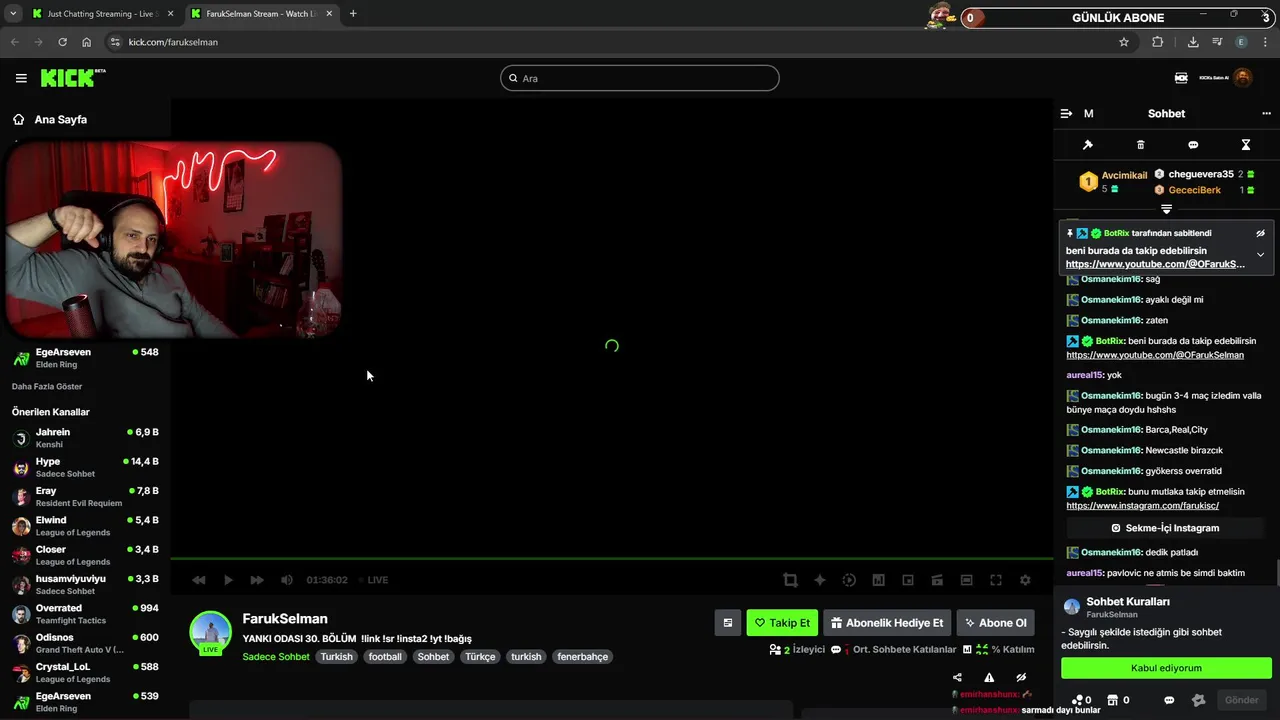The width and height of the screenshot is (1280, 720).
Task: Collapse the chat panel with the arrow icon
Action: point(1066,114)
